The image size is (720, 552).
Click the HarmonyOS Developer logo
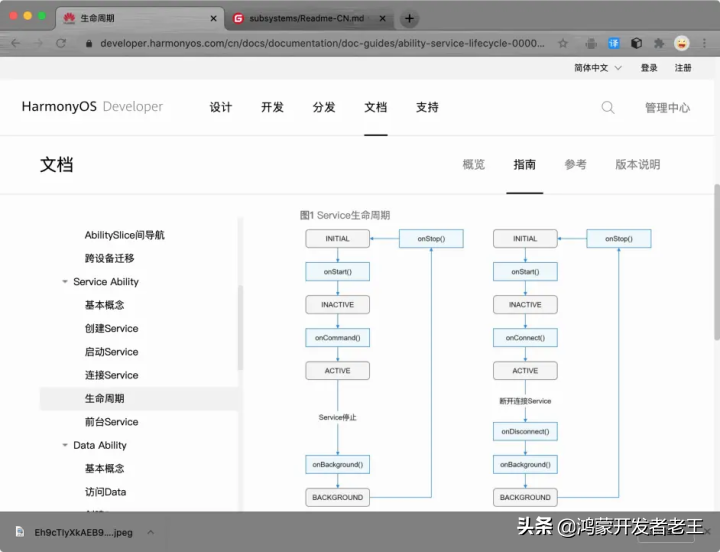pyautogui.click(x=92, y=107)
